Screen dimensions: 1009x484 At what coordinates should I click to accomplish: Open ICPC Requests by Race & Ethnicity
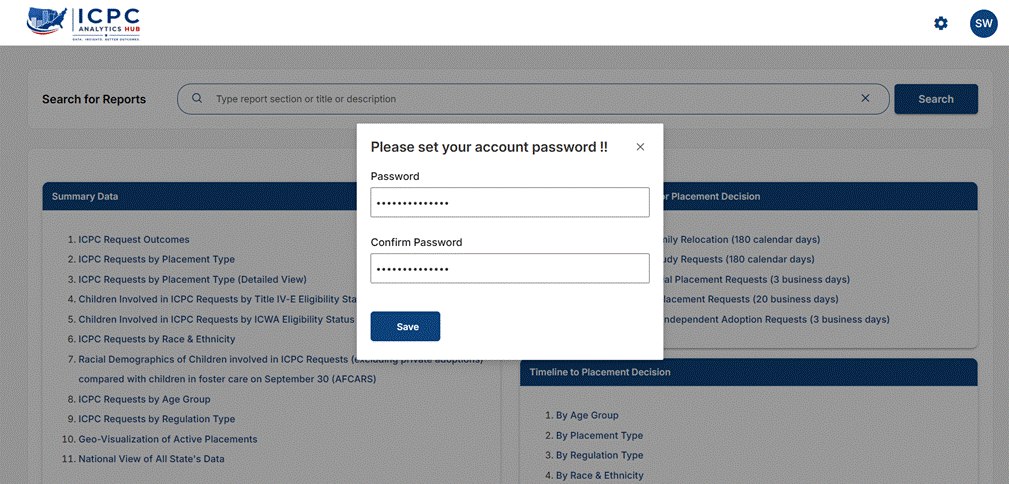(x=157, y=339)
